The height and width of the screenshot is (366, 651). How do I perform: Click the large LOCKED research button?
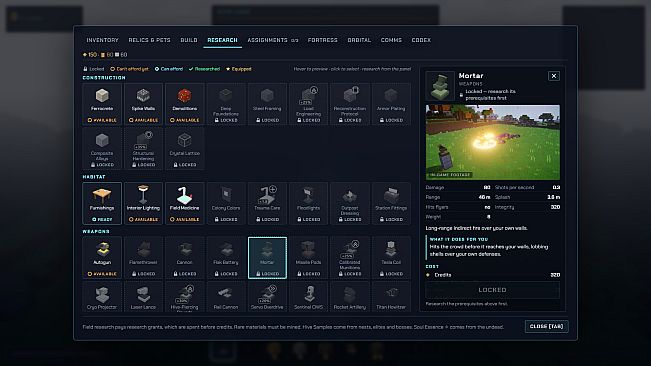coord(492,290)
